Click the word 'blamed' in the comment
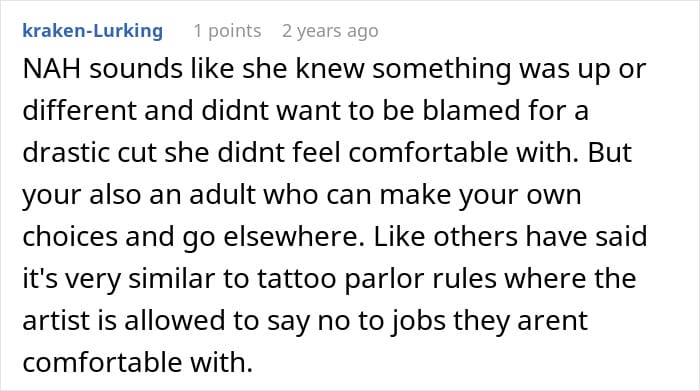Viewport: 700px width, 391px height. pos(471,111)
